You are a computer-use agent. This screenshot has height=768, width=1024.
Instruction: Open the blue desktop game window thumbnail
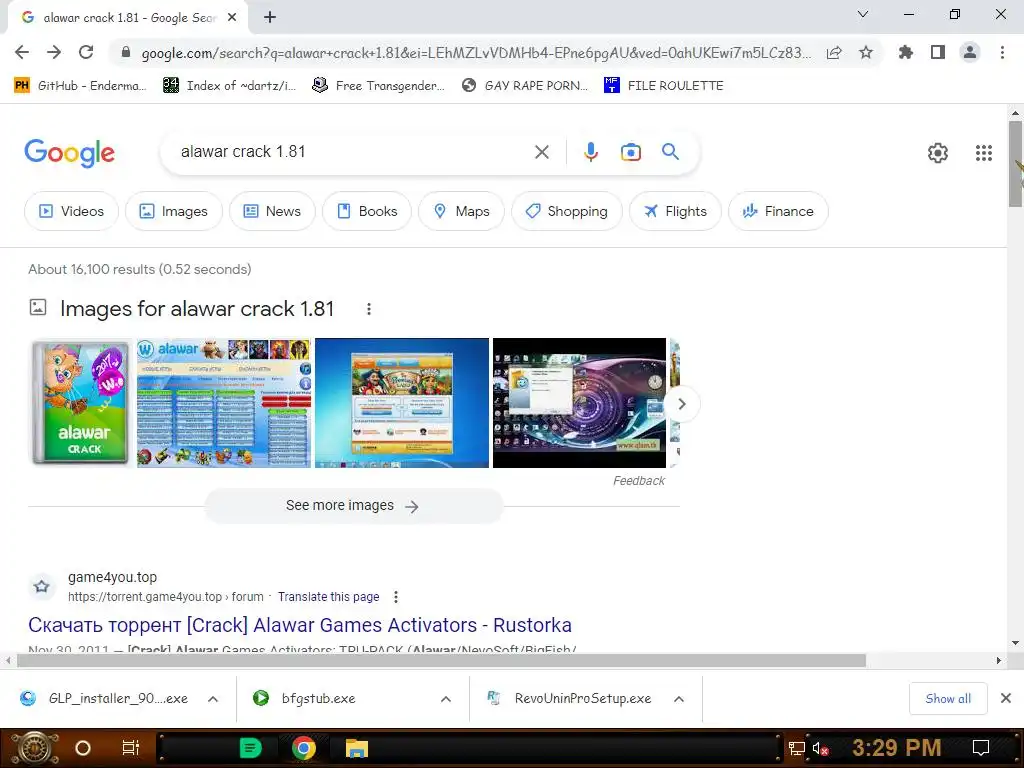[402, 402]
